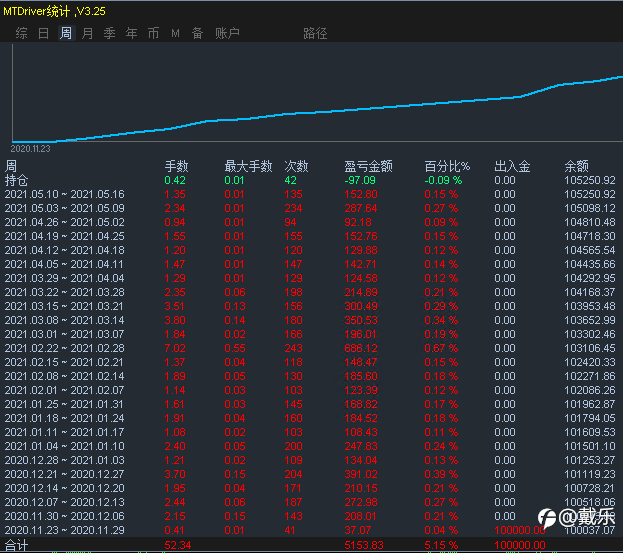This screenshot has height=553, width=623.
Task: Select week row 2021.03.22 ~ 2021.03.28
Action: [x=64, y=292]
